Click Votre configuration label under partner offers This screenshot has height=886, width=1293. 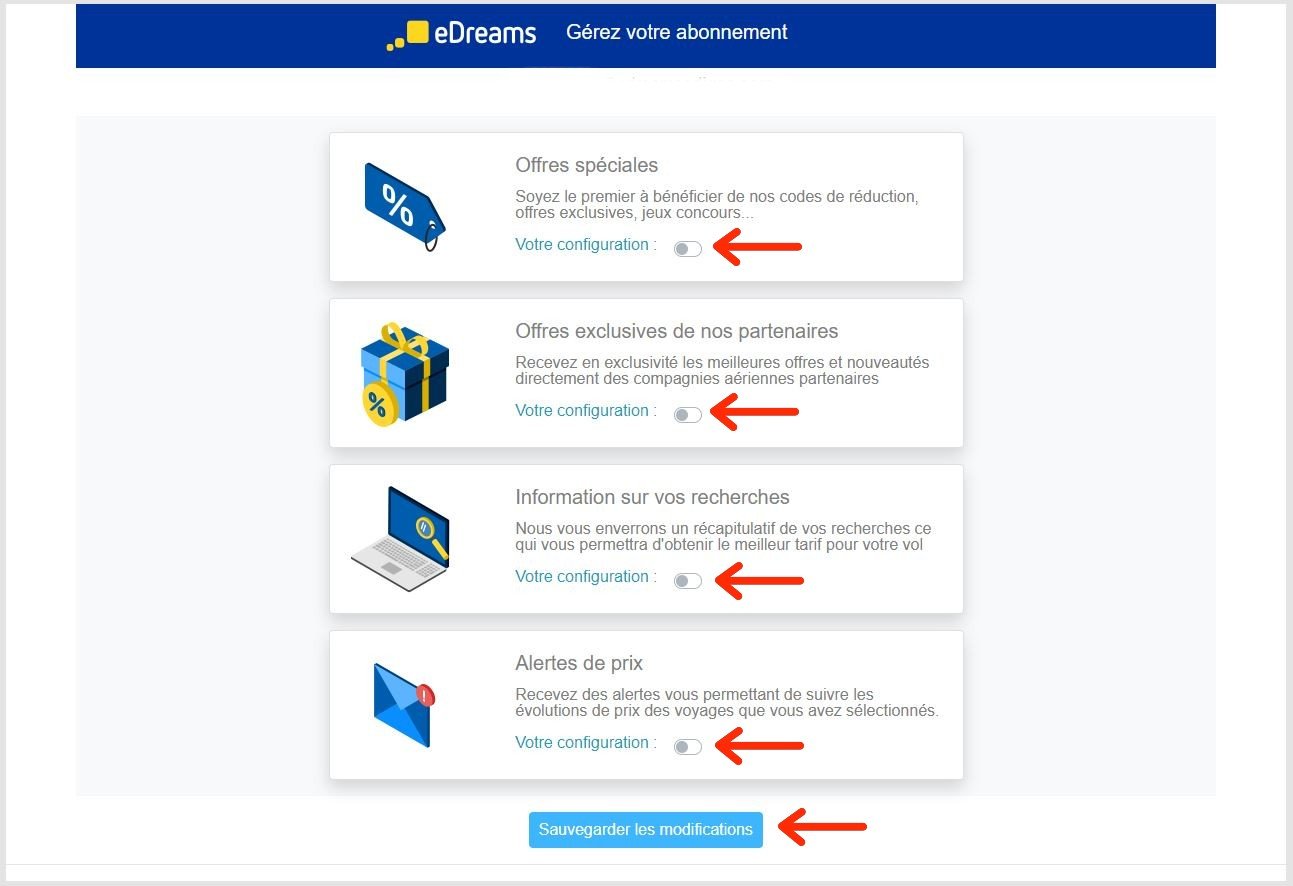coord(586,411)
